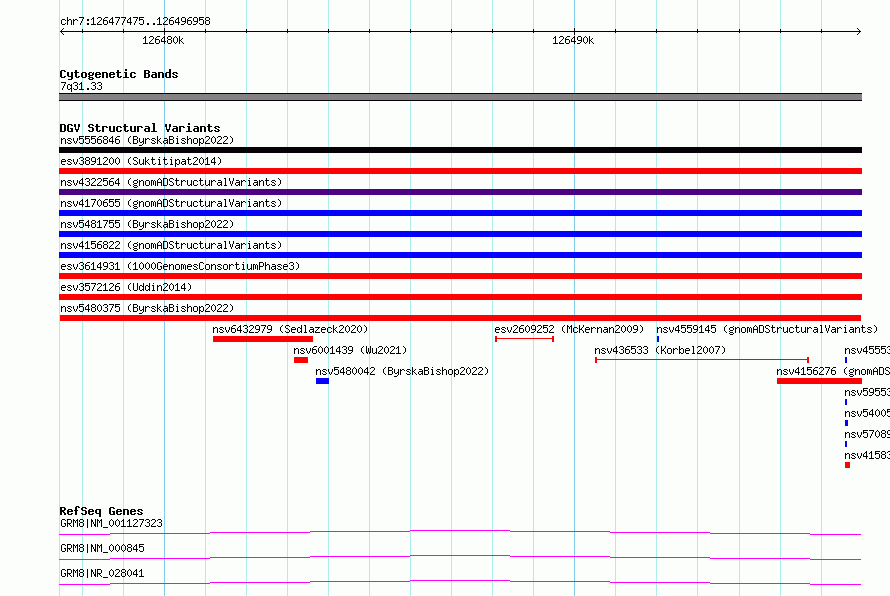Click the magenta GRM8|NR_028041 transcript line
Screen dimensions: 890x596
click(x=460, y=582)
